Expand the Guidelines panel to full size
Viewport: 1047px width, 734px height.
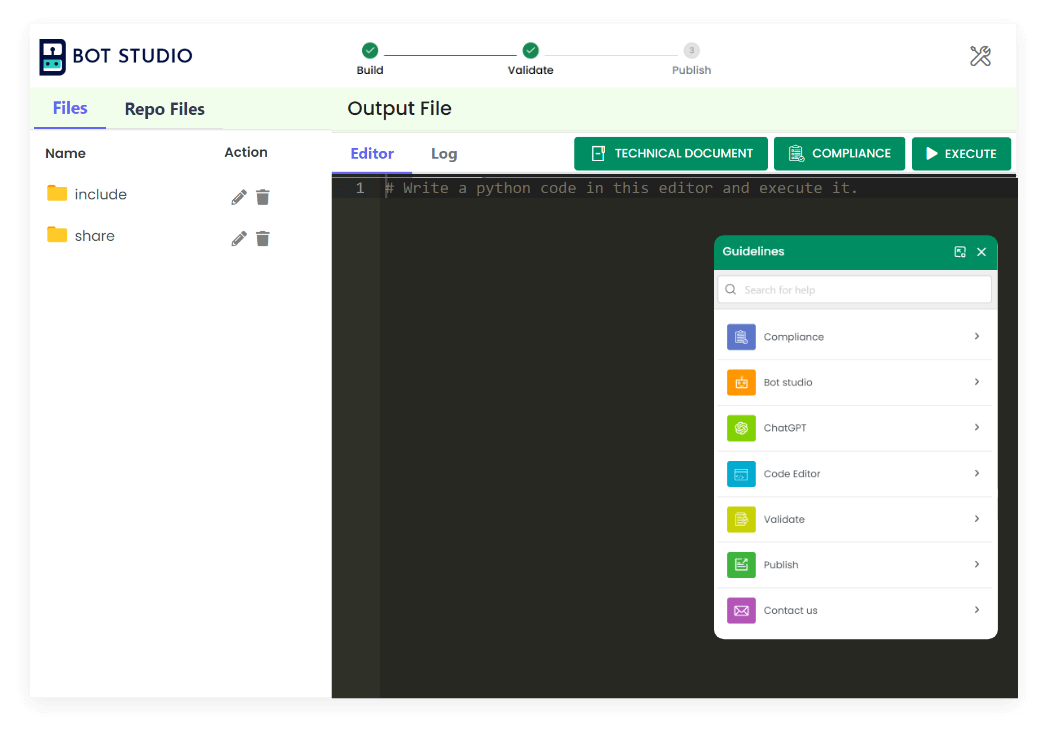click(960, 252)
